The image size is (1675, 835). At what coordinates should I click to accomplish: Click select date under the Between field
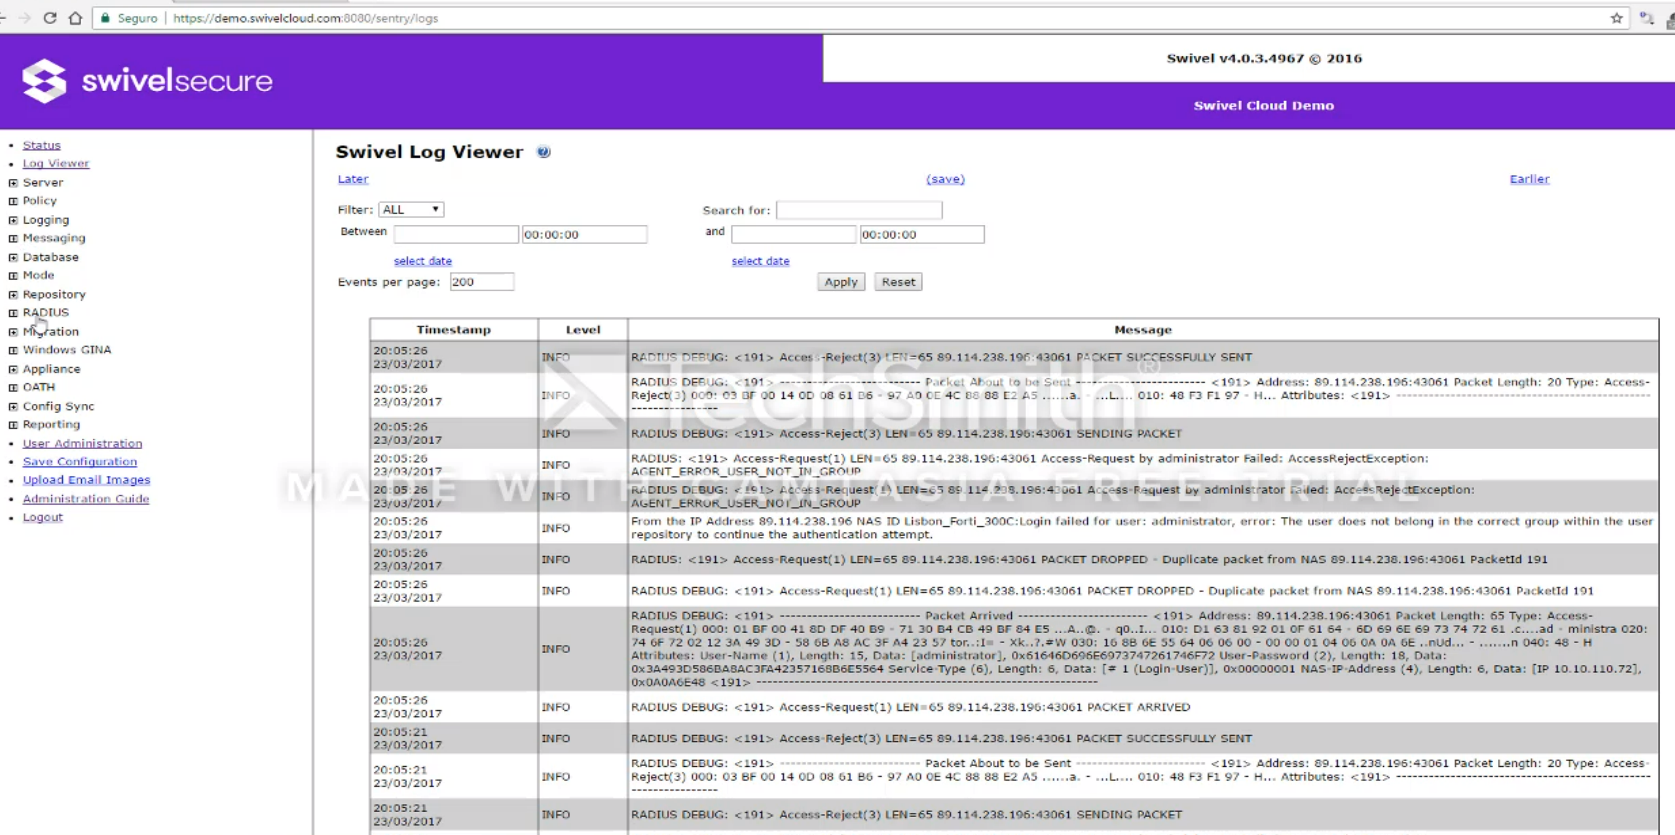coord(422,261)
